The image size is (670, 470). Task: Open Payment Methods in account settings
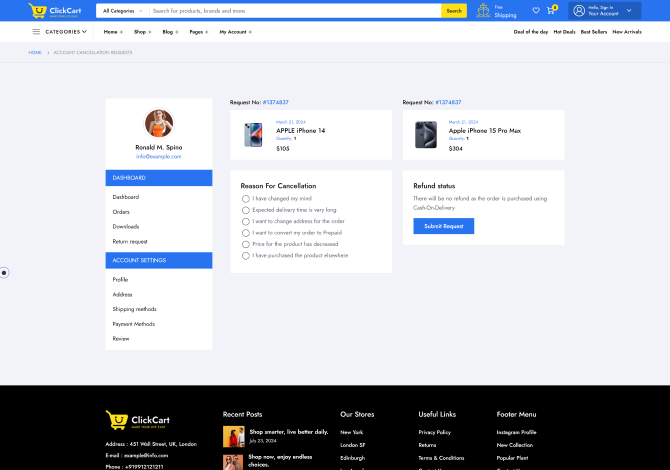pyautogui.click(x=134, y=324)
